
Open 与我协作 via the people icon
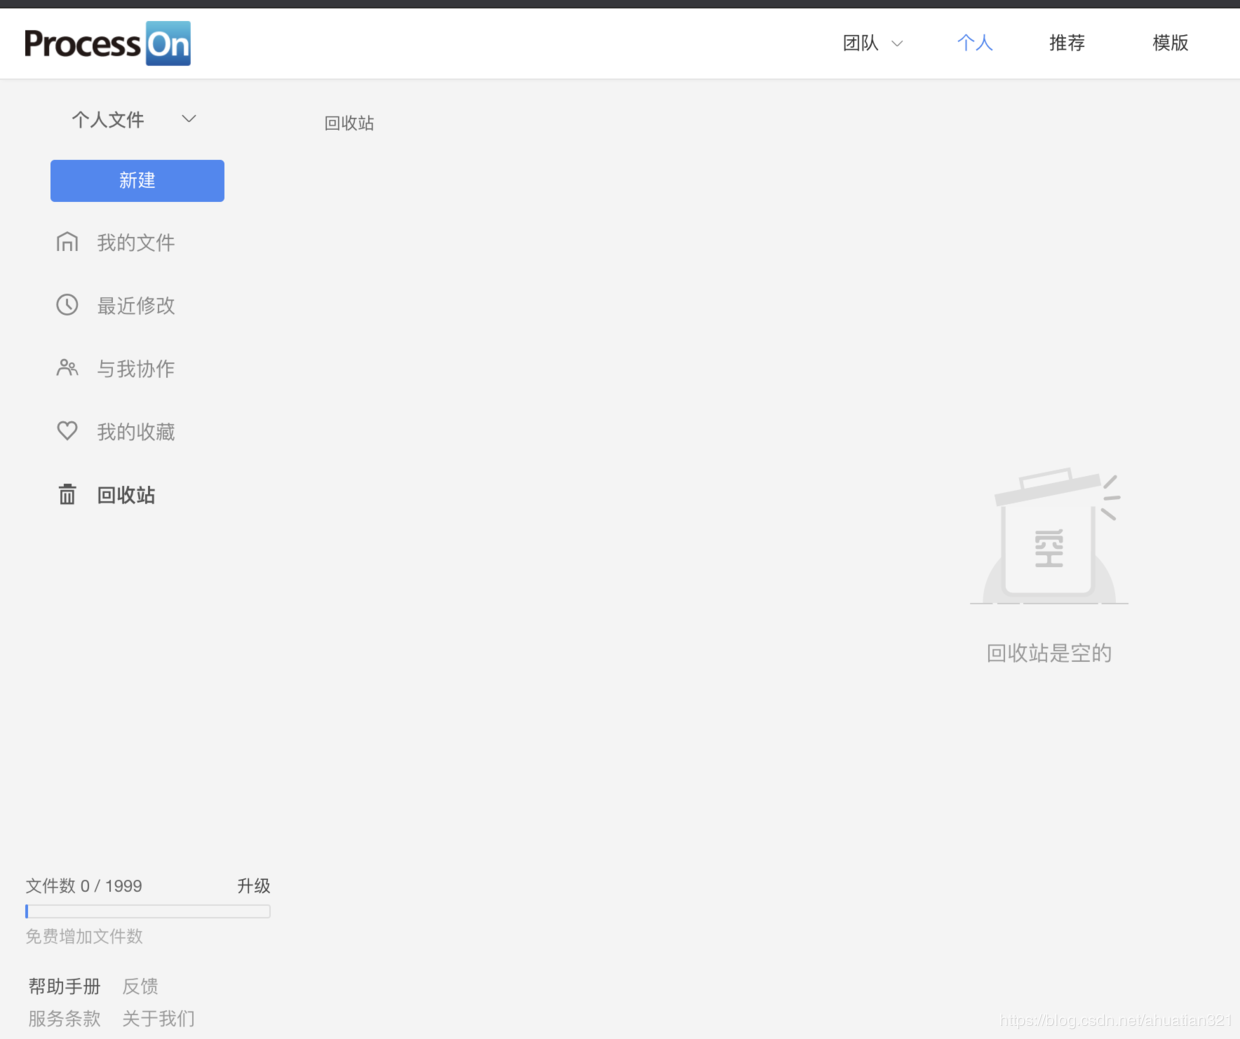(67, 367)
